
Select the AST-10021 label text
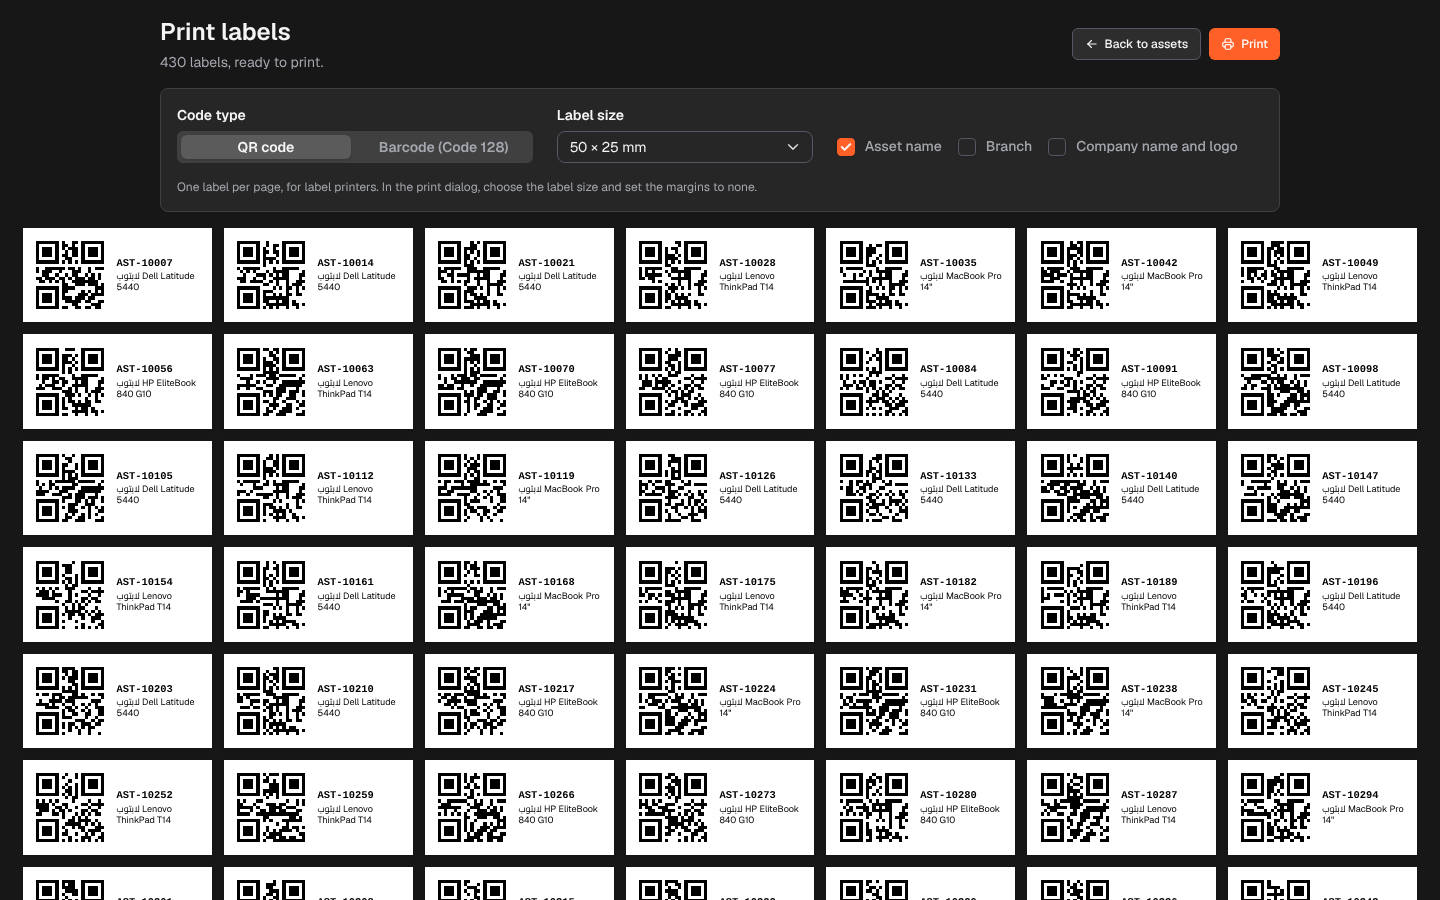[x=546, y=263]
